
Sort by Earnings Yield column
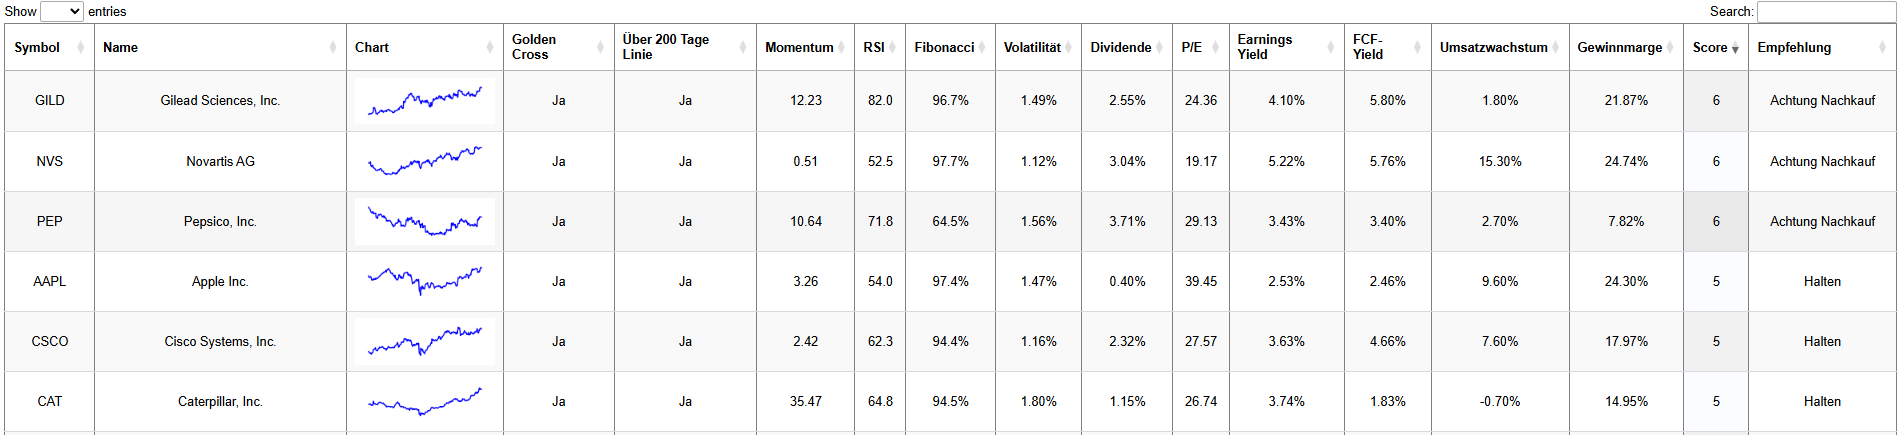click(x=1264, y=47)
